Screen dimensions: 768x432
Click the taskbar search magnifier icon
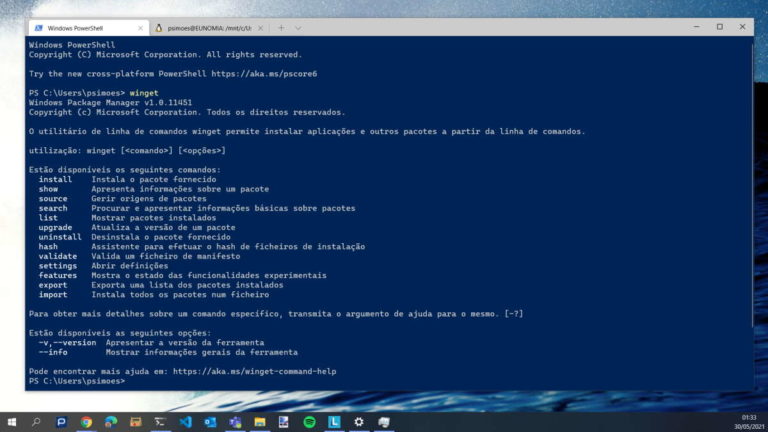coord(37,422)
